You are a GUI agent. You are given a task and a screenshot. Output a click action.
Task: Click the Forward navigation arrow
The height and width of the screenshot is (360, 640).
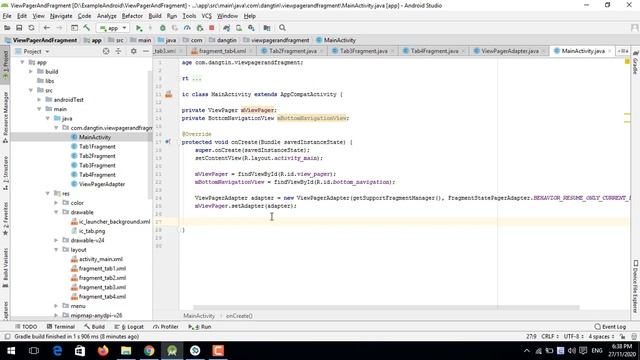tap(60, 28)
